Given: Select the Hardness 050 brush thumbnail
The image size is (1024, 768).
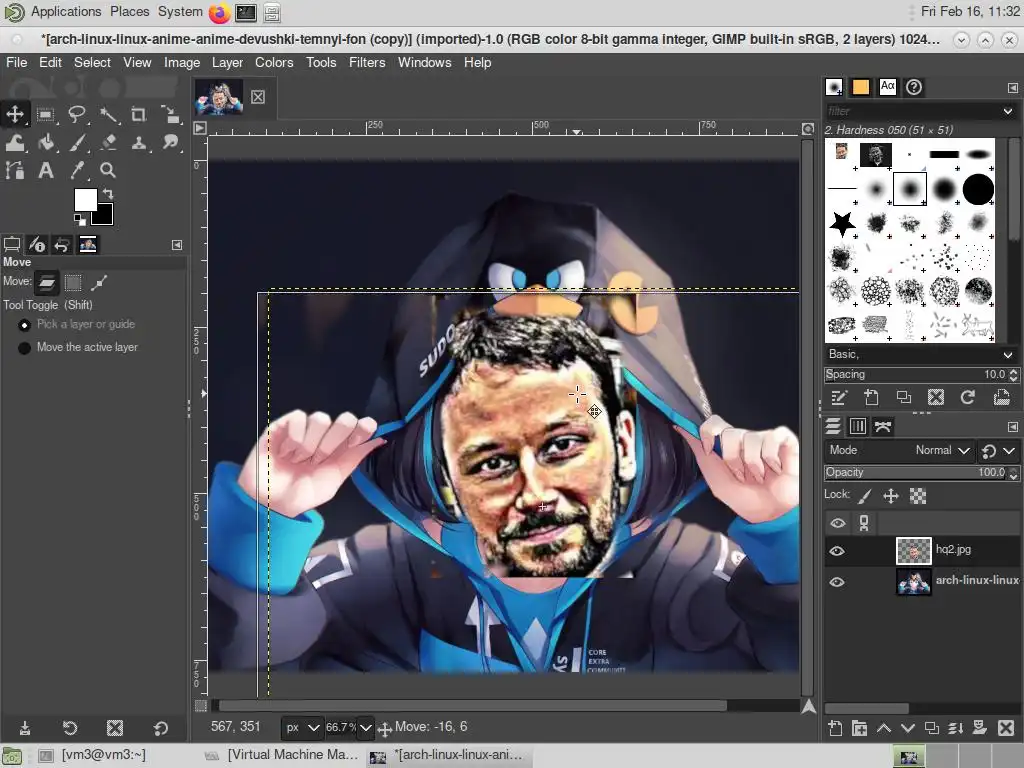Looking at the screenshot, I should 910,189.
